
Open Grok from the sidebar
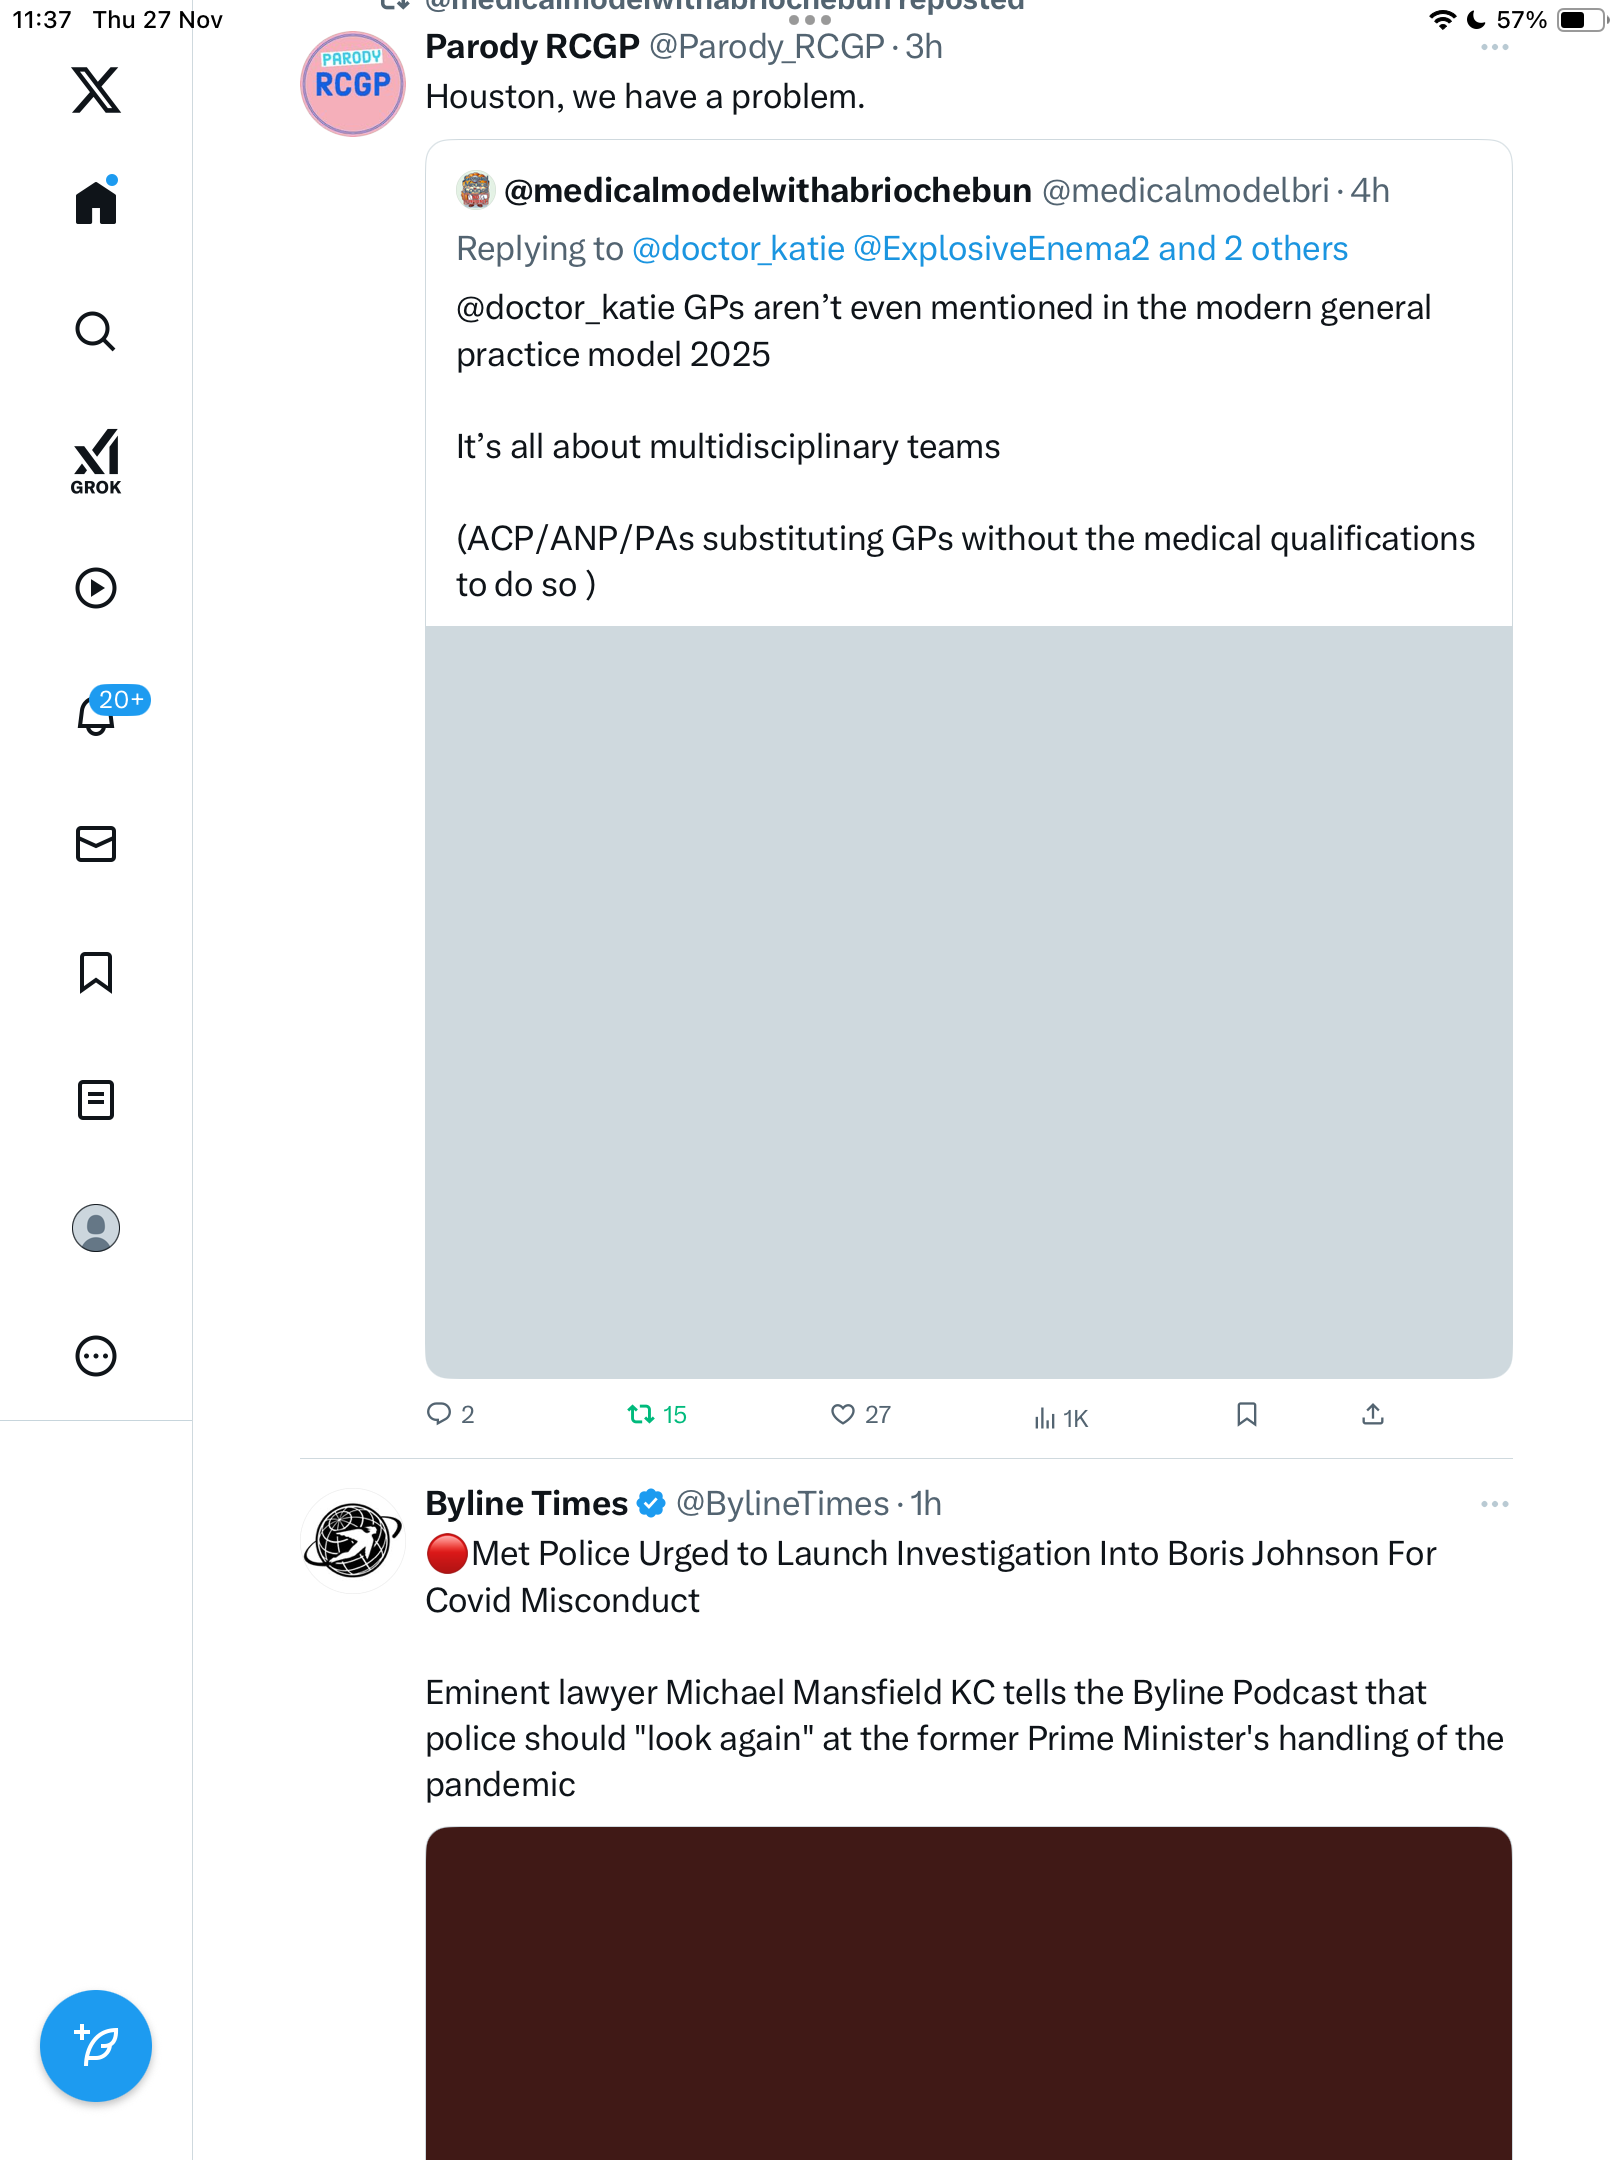96,461
